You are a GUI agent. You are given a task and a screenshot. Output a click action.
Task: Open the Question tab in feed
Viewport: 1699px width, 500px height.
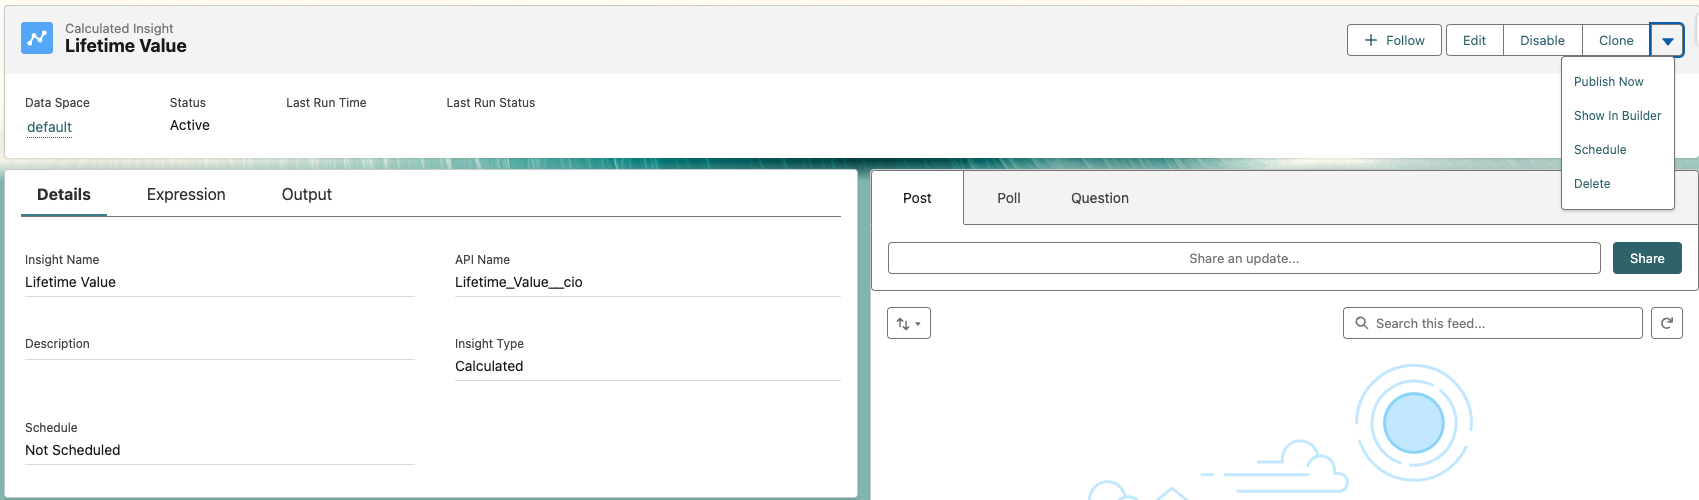(1099, 198)
